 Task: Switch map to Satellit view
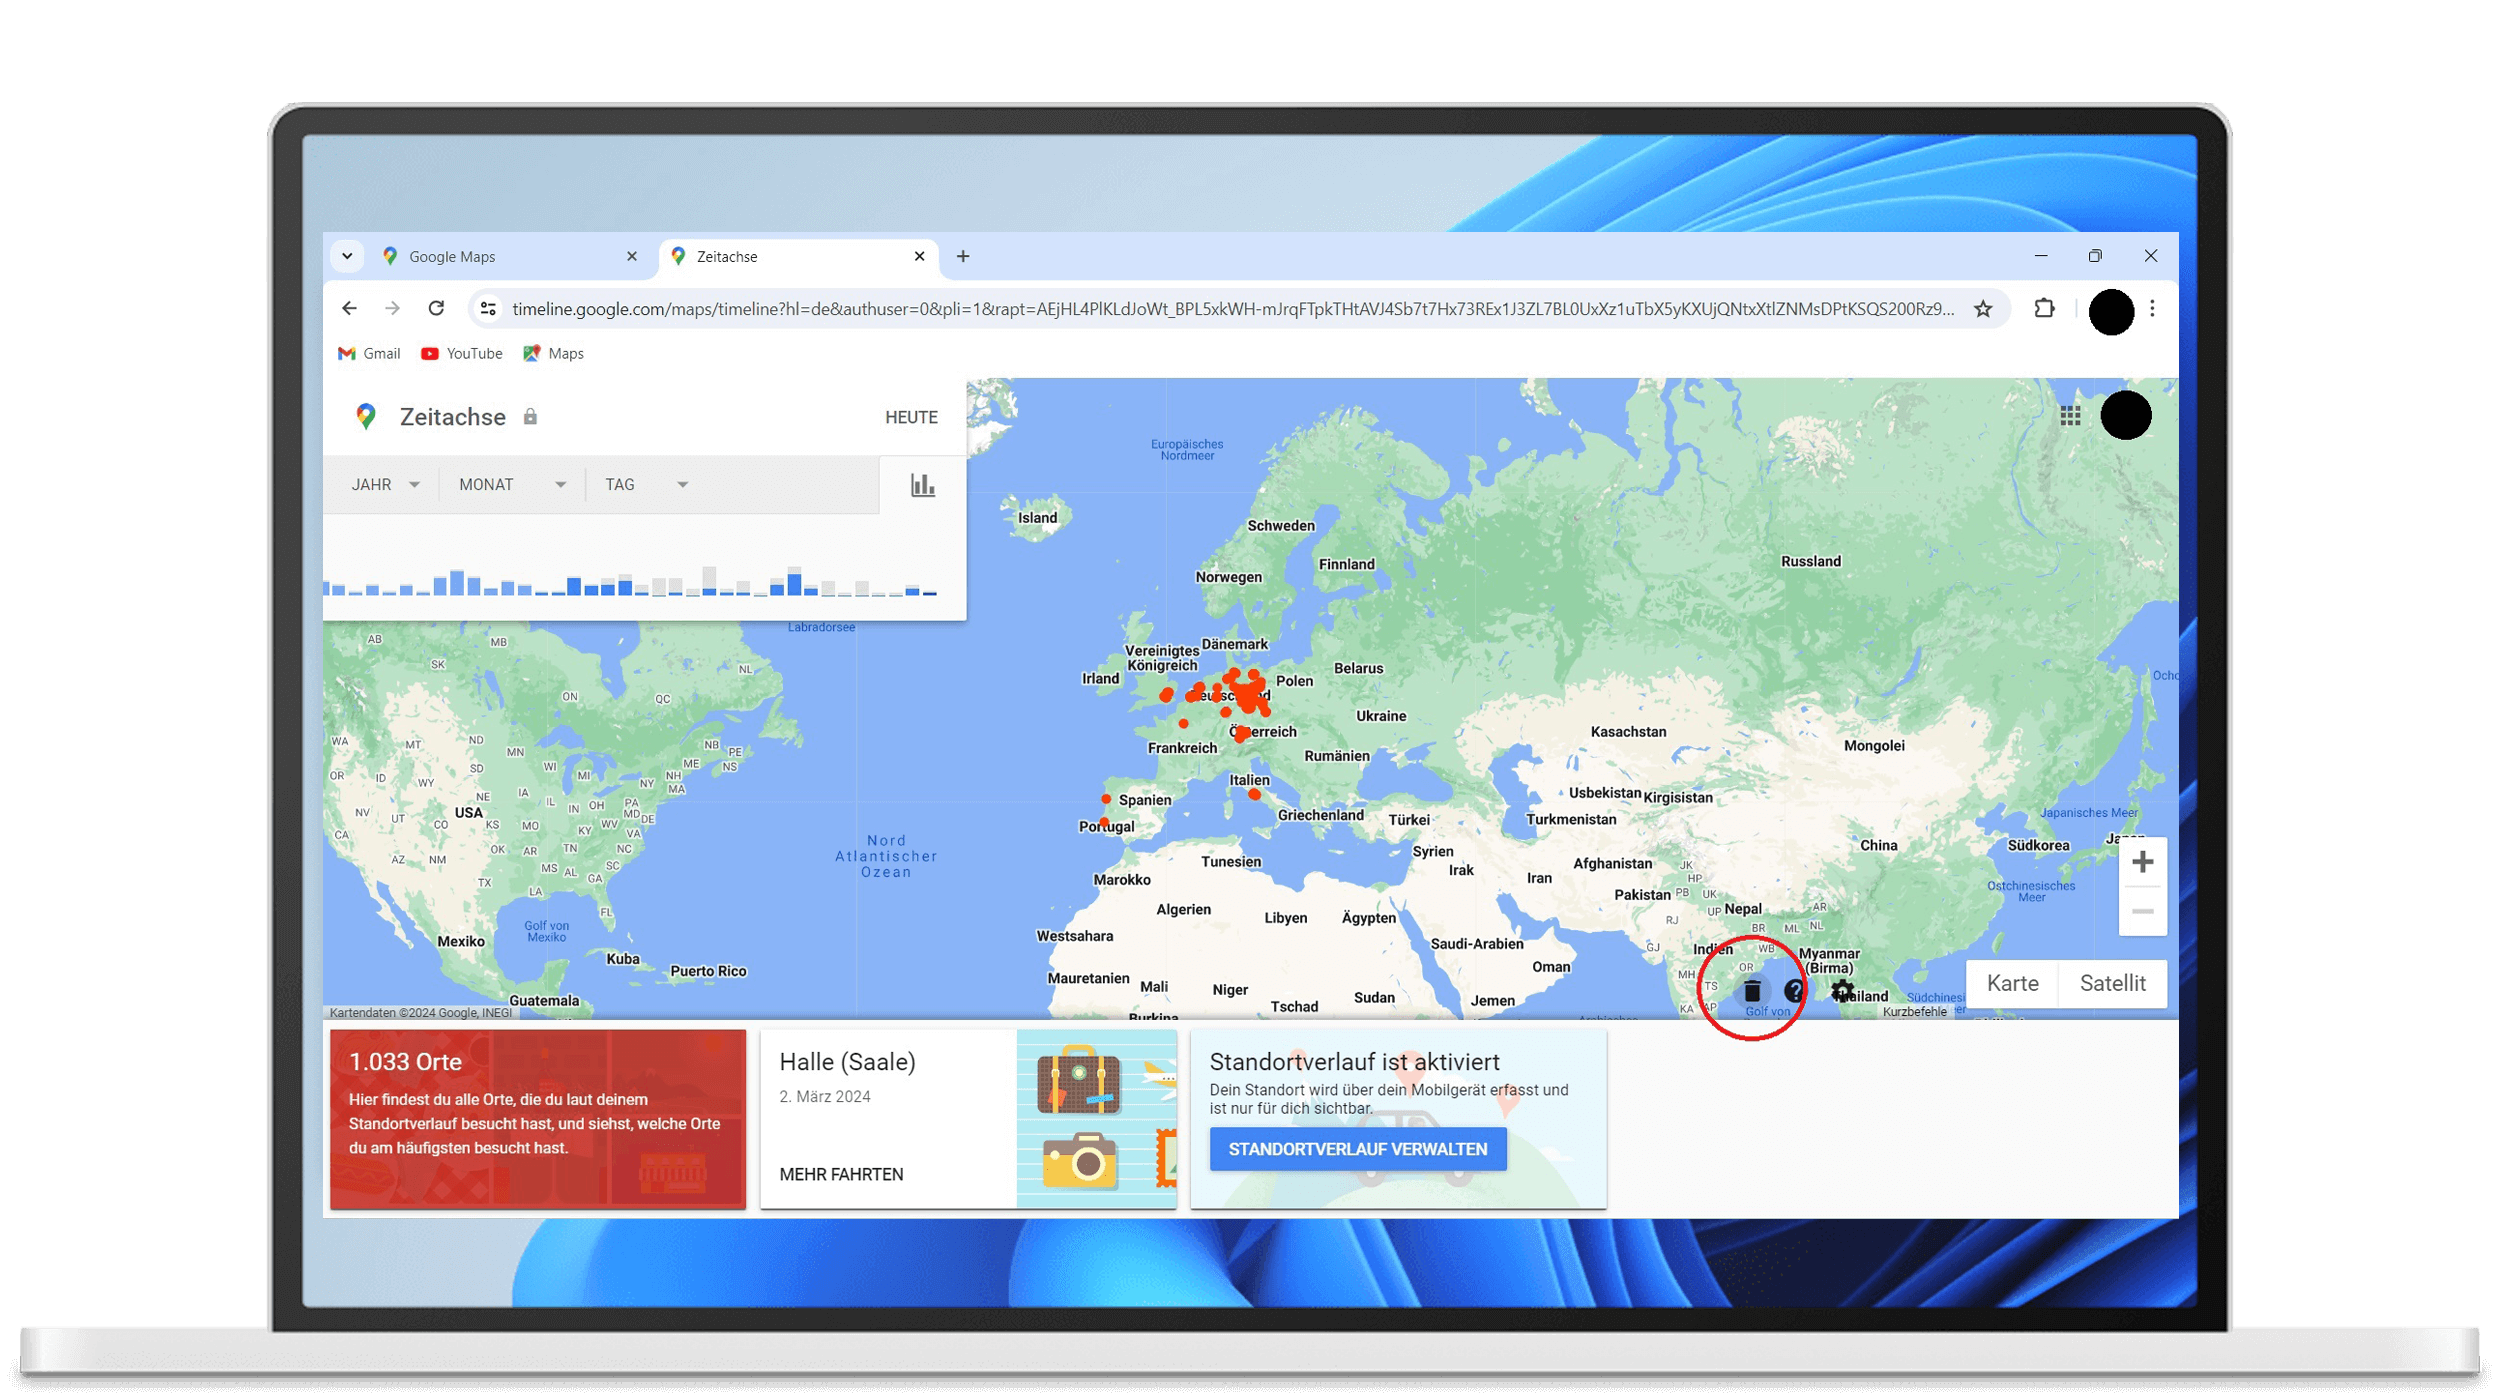pyautogui.click(x=2112, y=984)
